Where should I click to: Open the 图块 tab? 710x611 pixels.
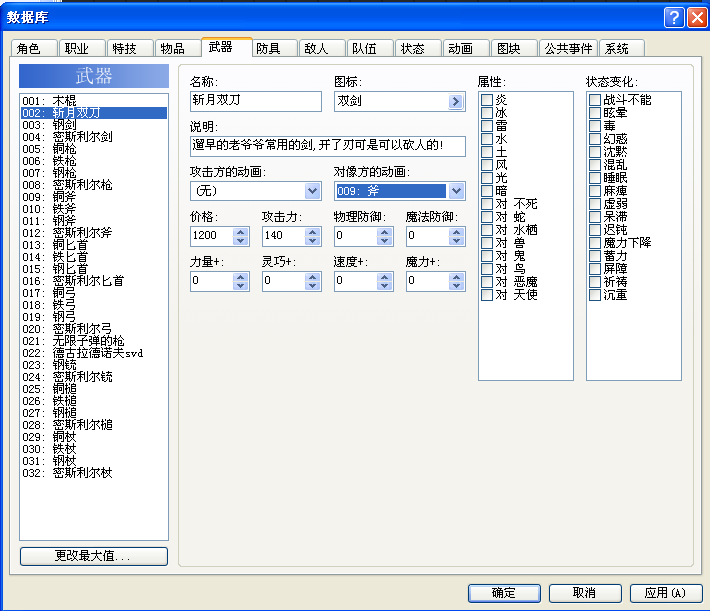click(514, 48)
